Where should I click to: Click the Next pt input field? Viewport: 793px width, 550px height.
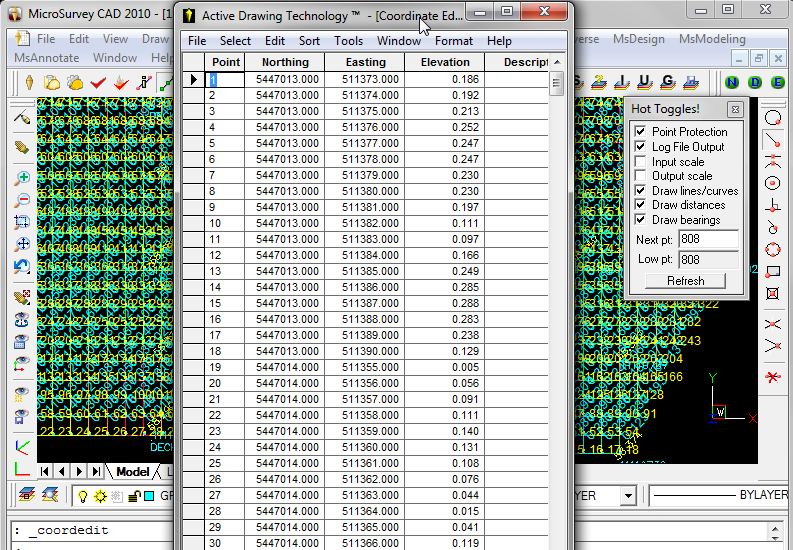click(x=708, y=240)
